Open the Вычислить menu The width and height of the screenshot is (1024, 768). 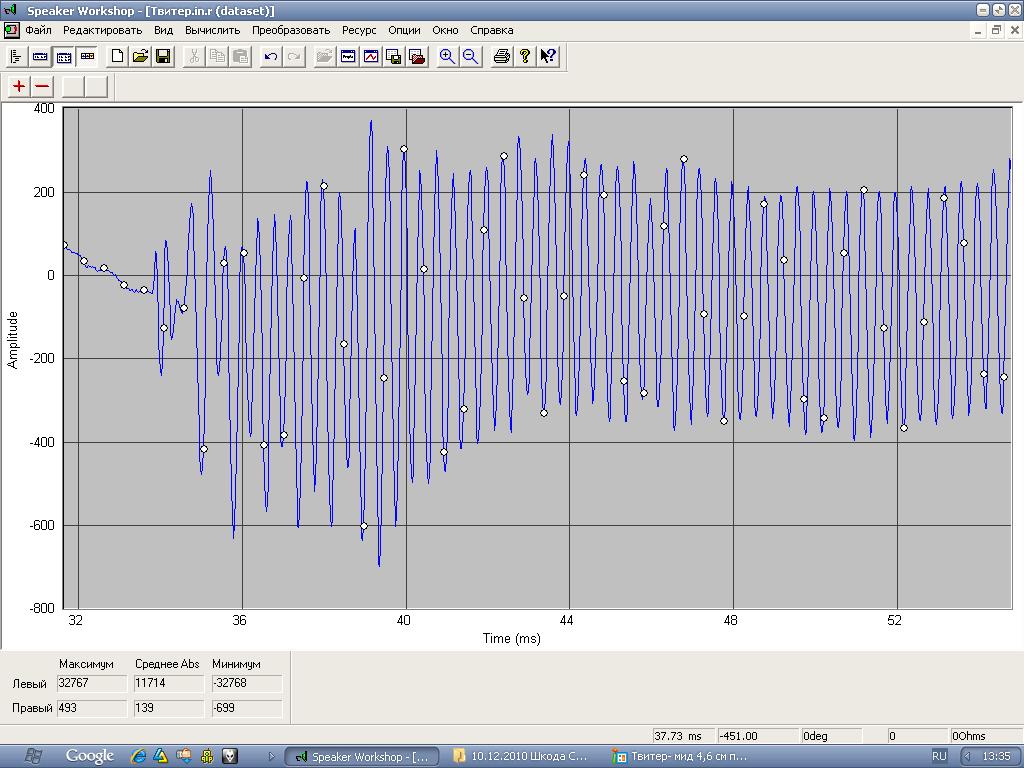point(212,30)
